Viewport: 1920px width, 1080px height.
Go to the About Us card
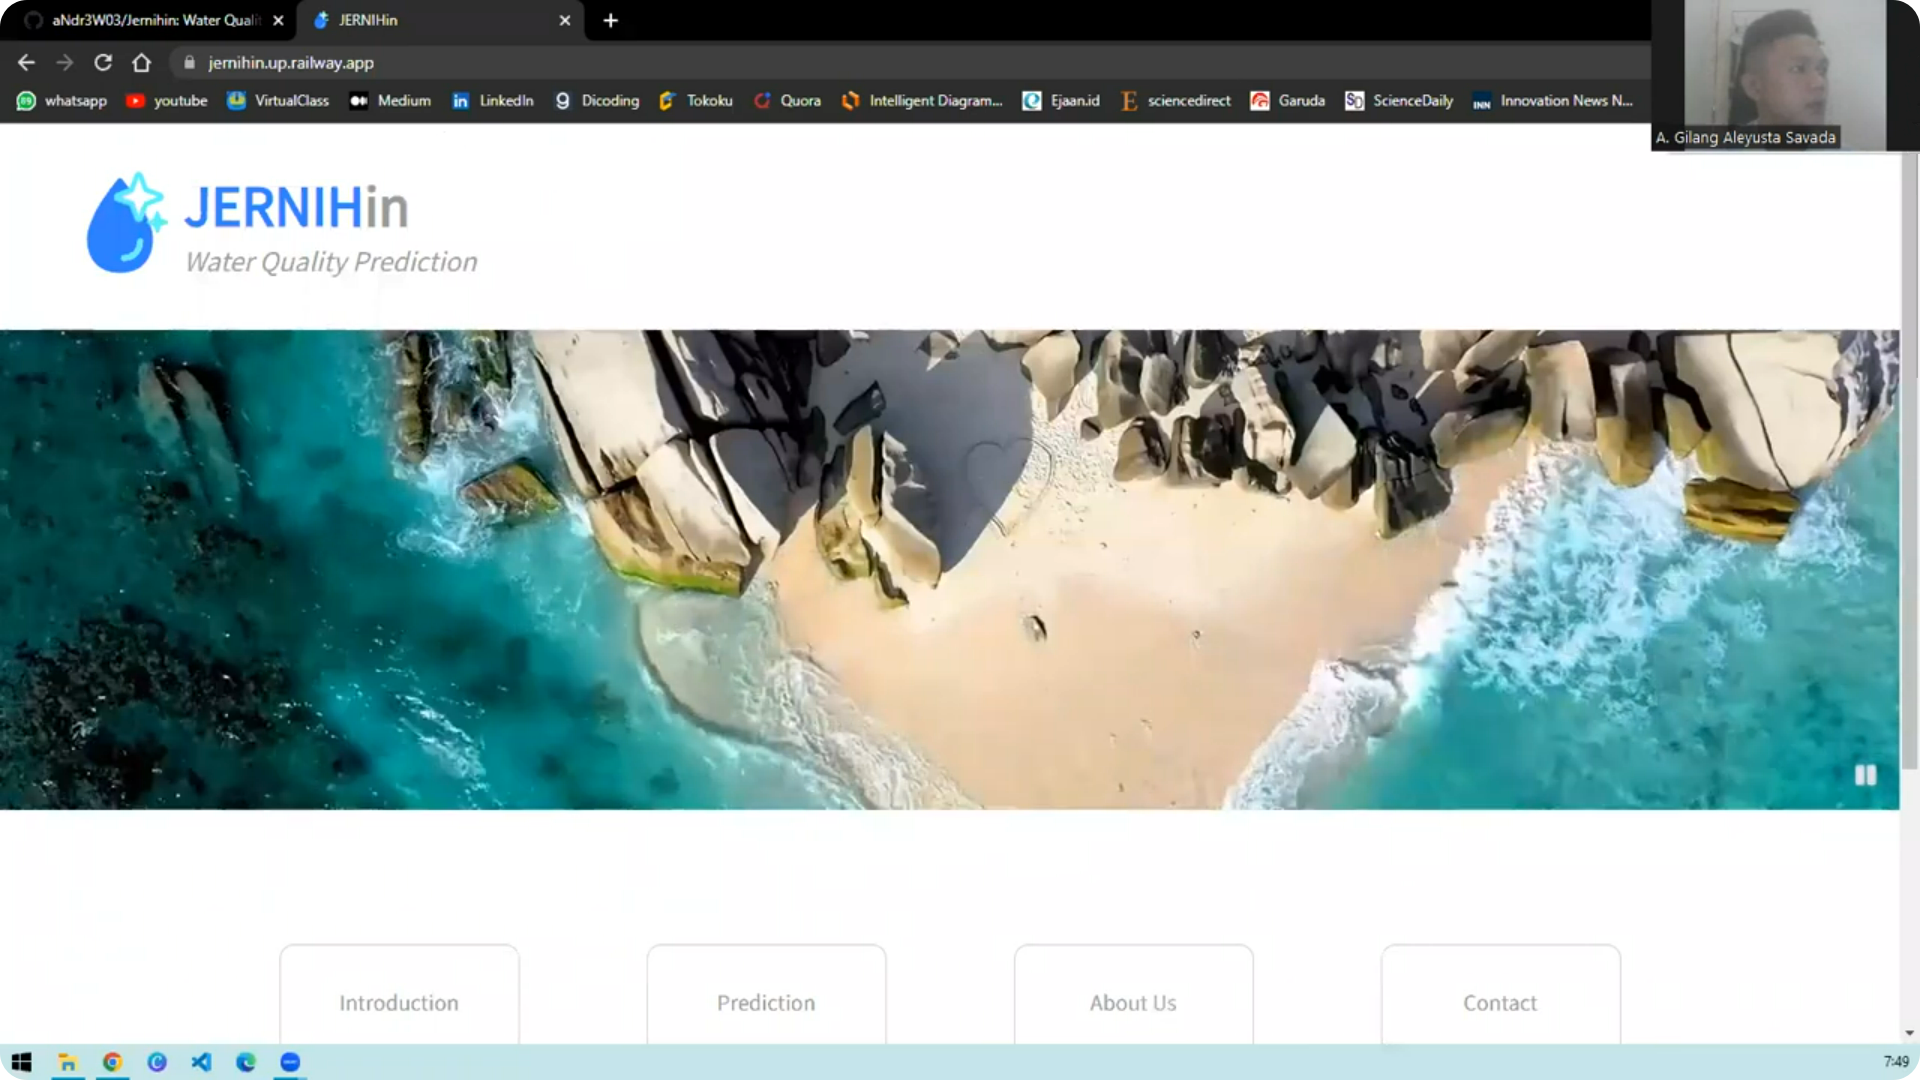1133,1002
